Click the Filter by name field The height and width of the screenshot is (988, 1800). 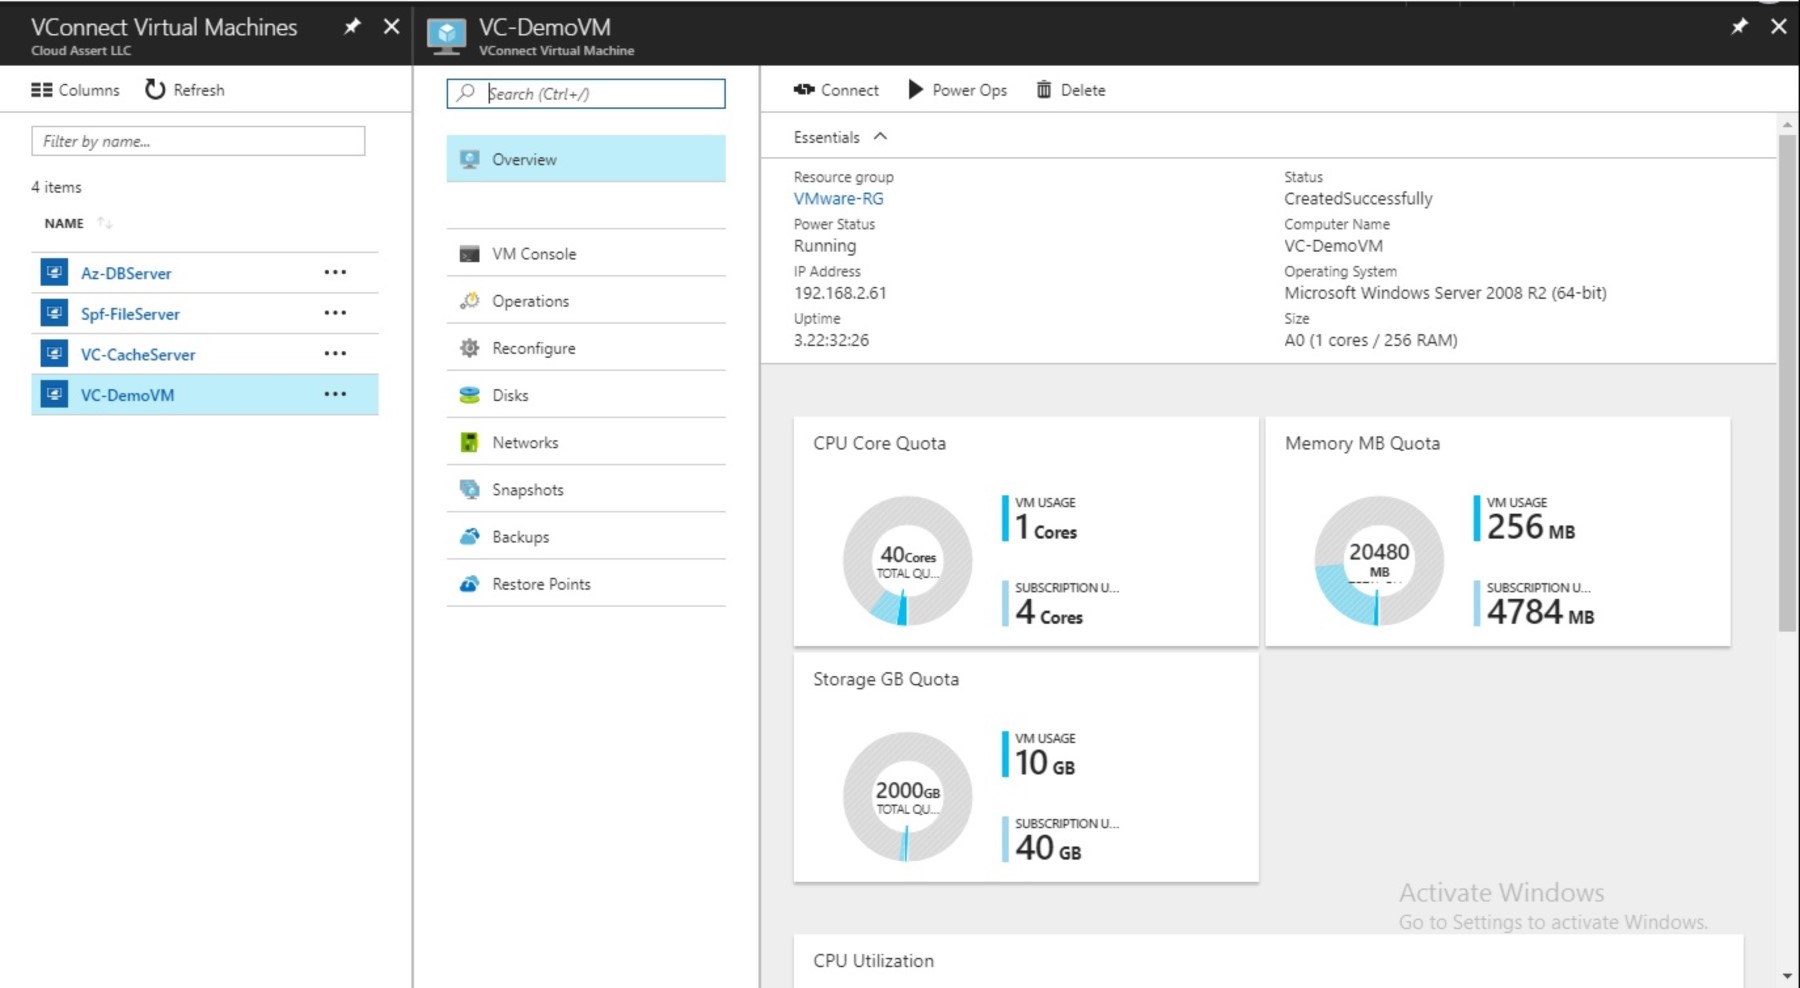(198, 141)
